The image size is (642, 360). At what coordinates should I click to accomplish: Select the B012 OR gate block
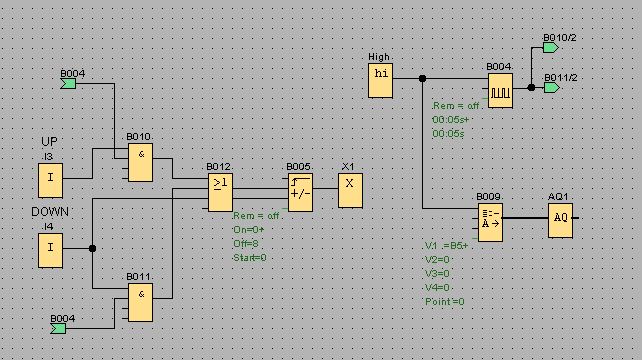tap(220, 192)
